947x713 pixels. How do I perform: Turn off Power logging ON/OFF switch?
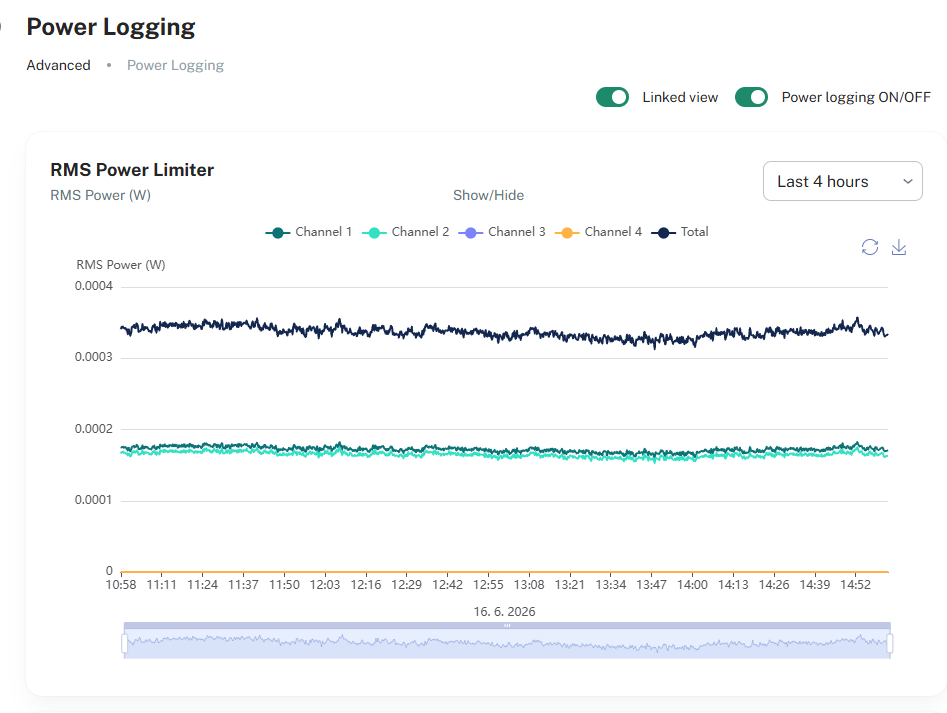[x=751, y=97]
